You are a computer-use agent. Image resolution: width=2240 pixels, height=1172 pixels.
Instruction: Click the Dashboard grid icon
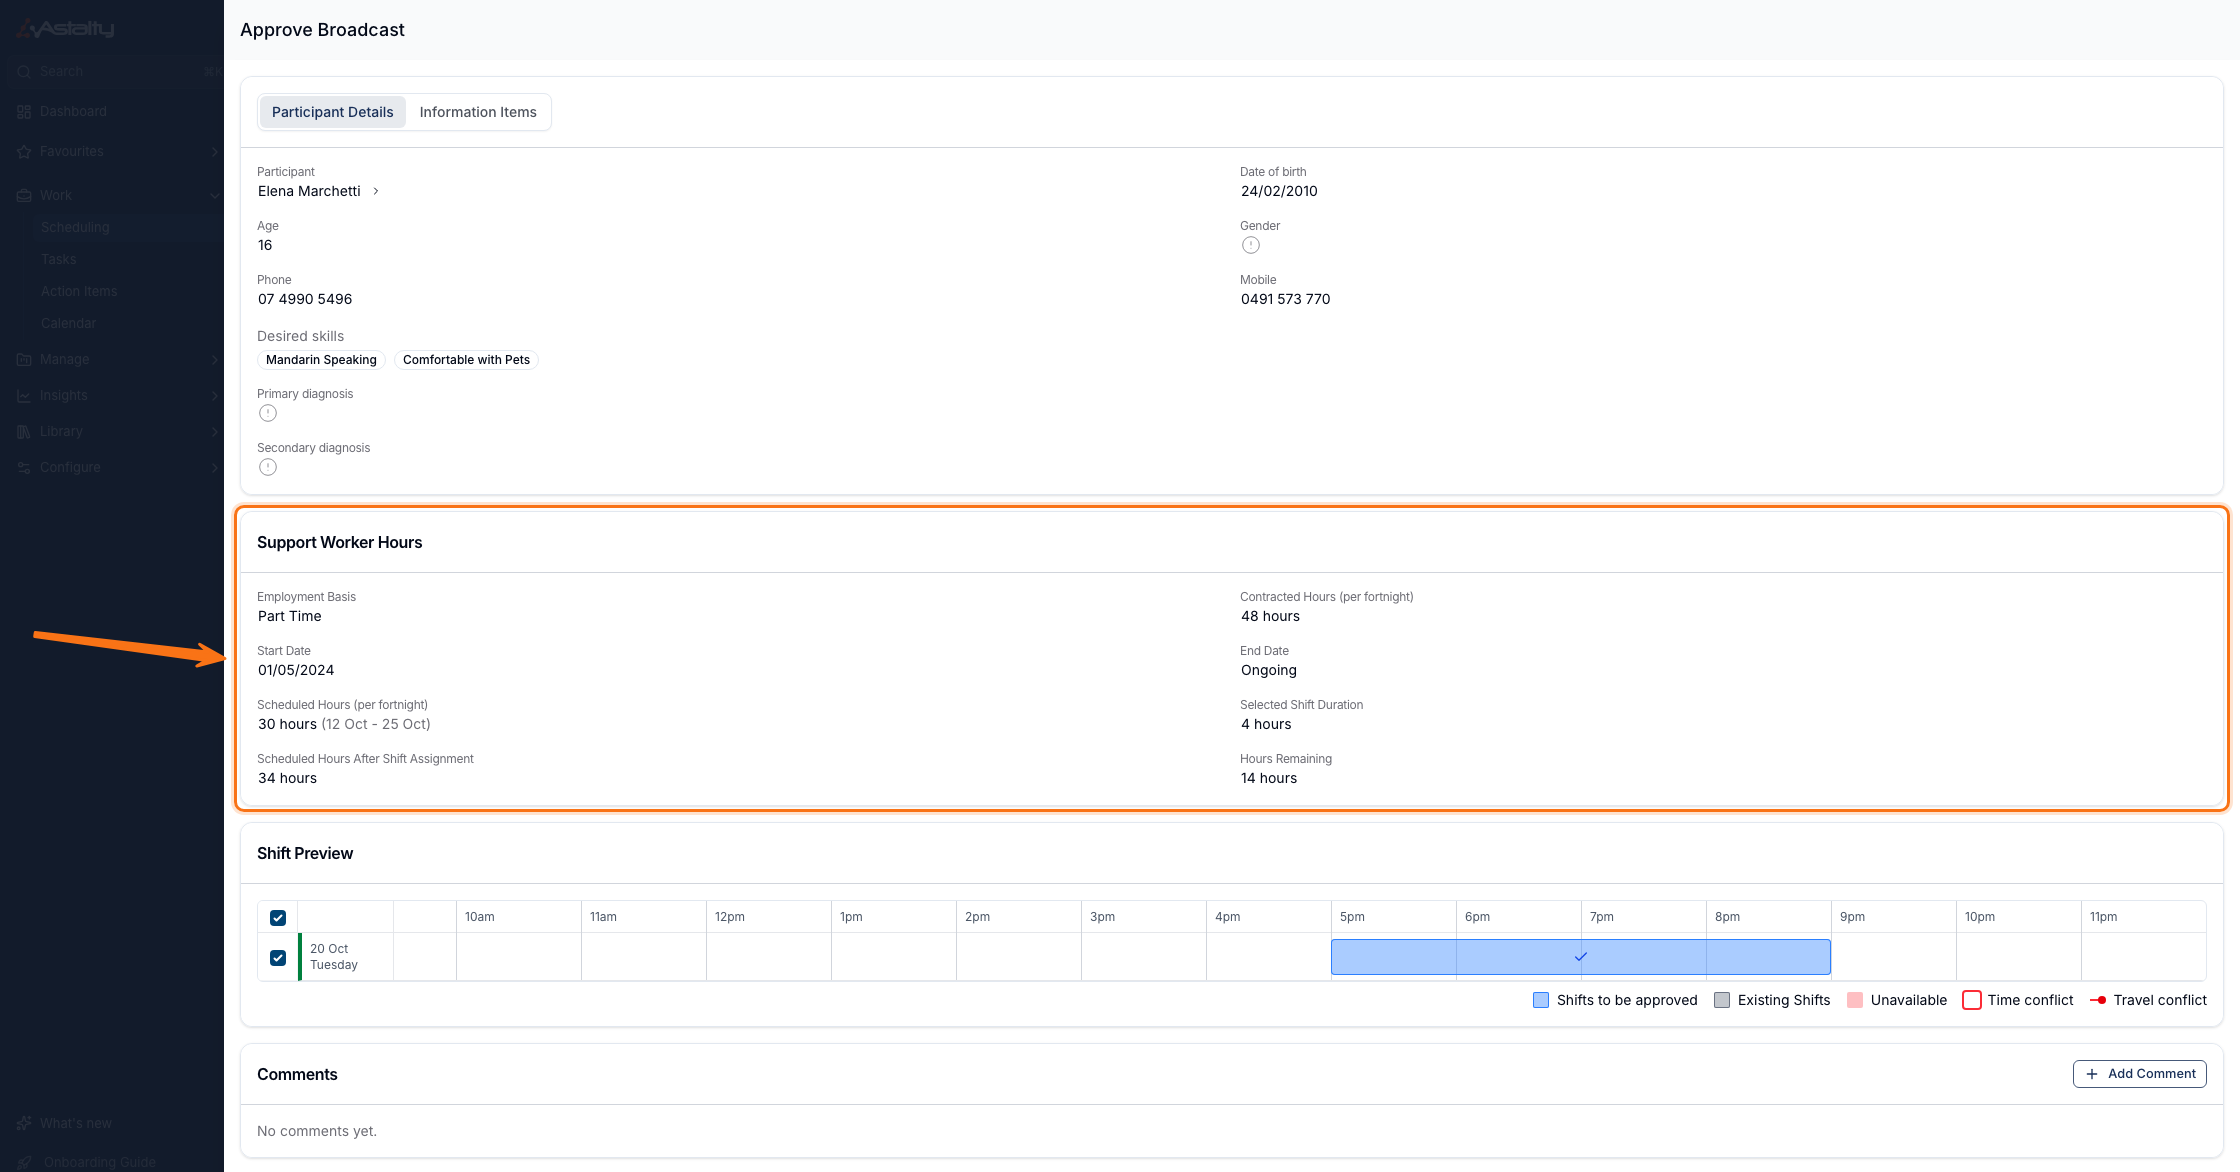[x=24, y=112]
